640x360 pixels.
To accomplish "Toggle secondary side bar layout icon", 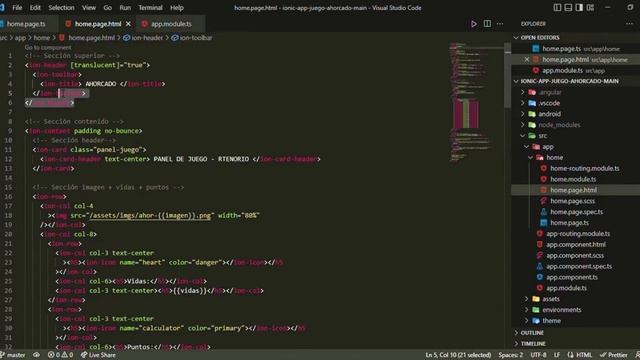I will [579, 8].
